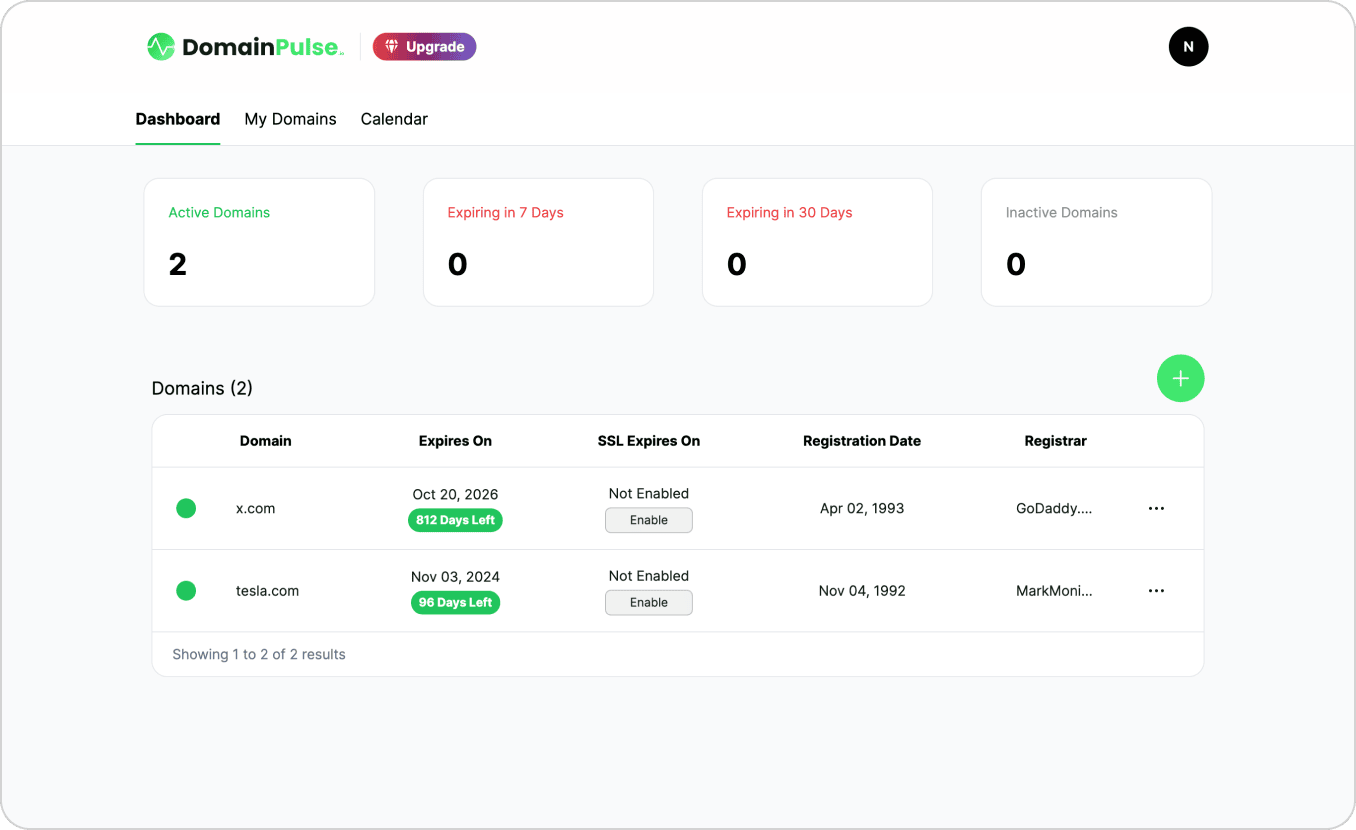Select the Dashboard tab
The width and height of the screenshot is (1356, 830).
(x=178, y=119)
